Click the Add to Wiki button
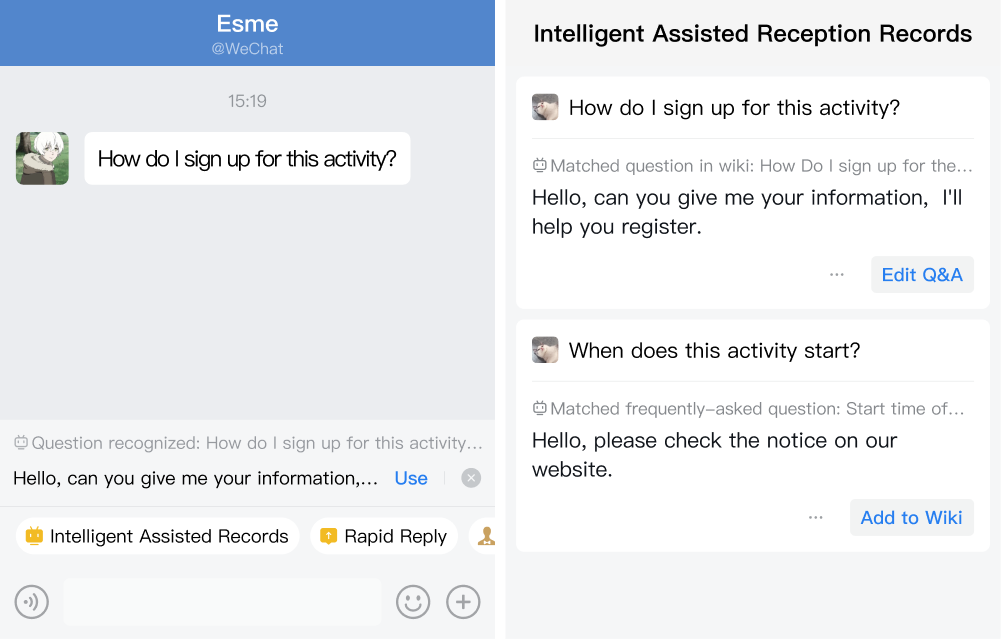 912,517
